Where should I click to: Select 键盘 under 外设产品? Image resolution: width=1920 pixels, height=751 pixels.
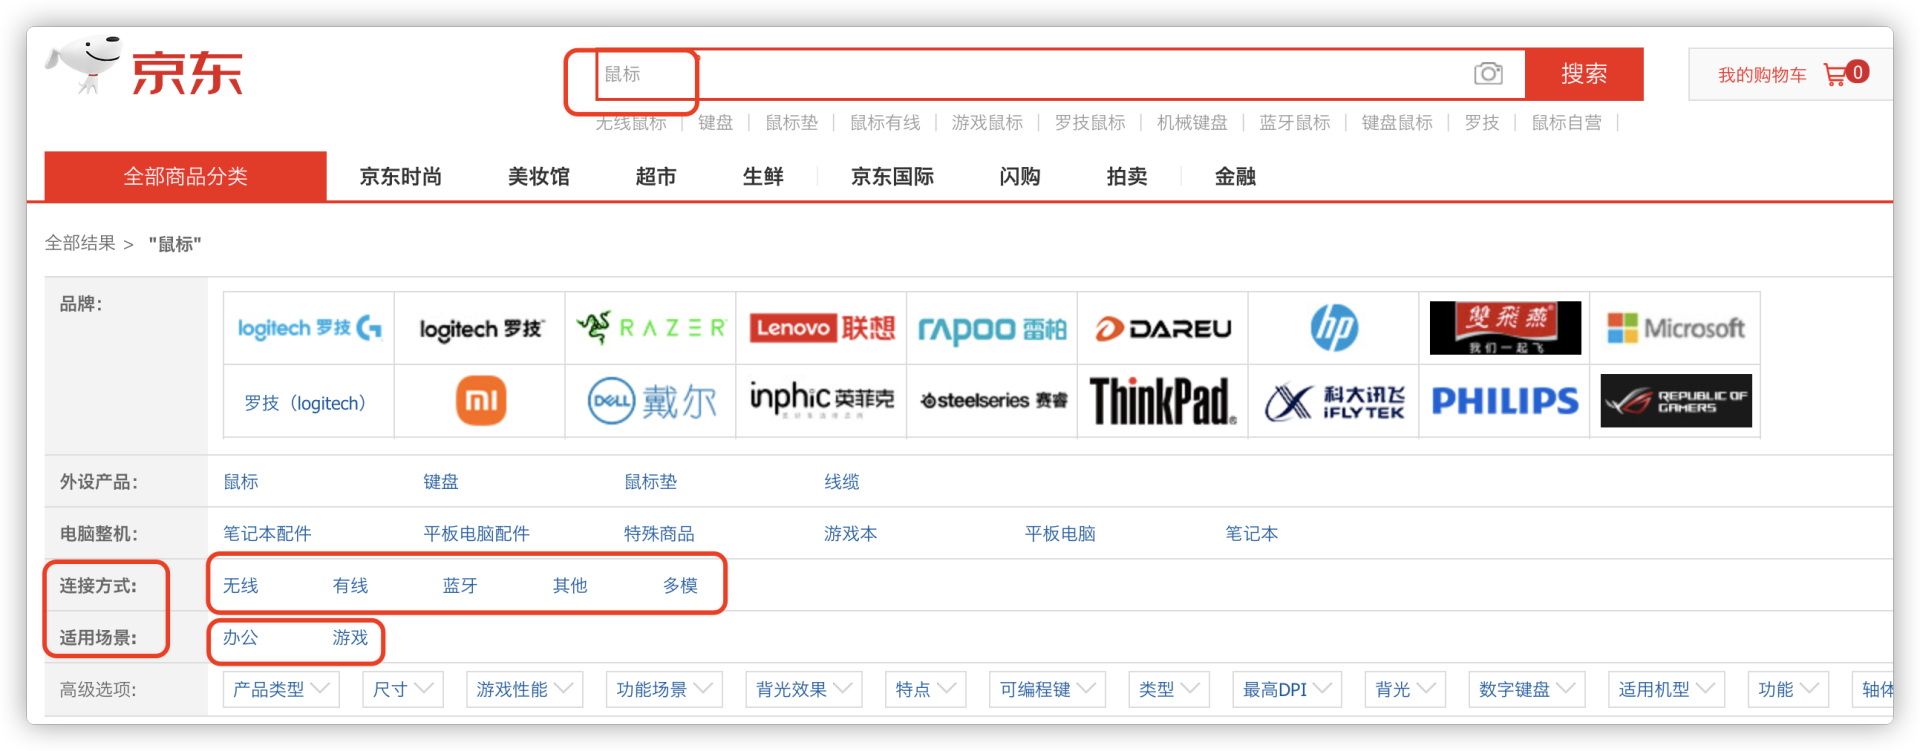click(441, 481)
